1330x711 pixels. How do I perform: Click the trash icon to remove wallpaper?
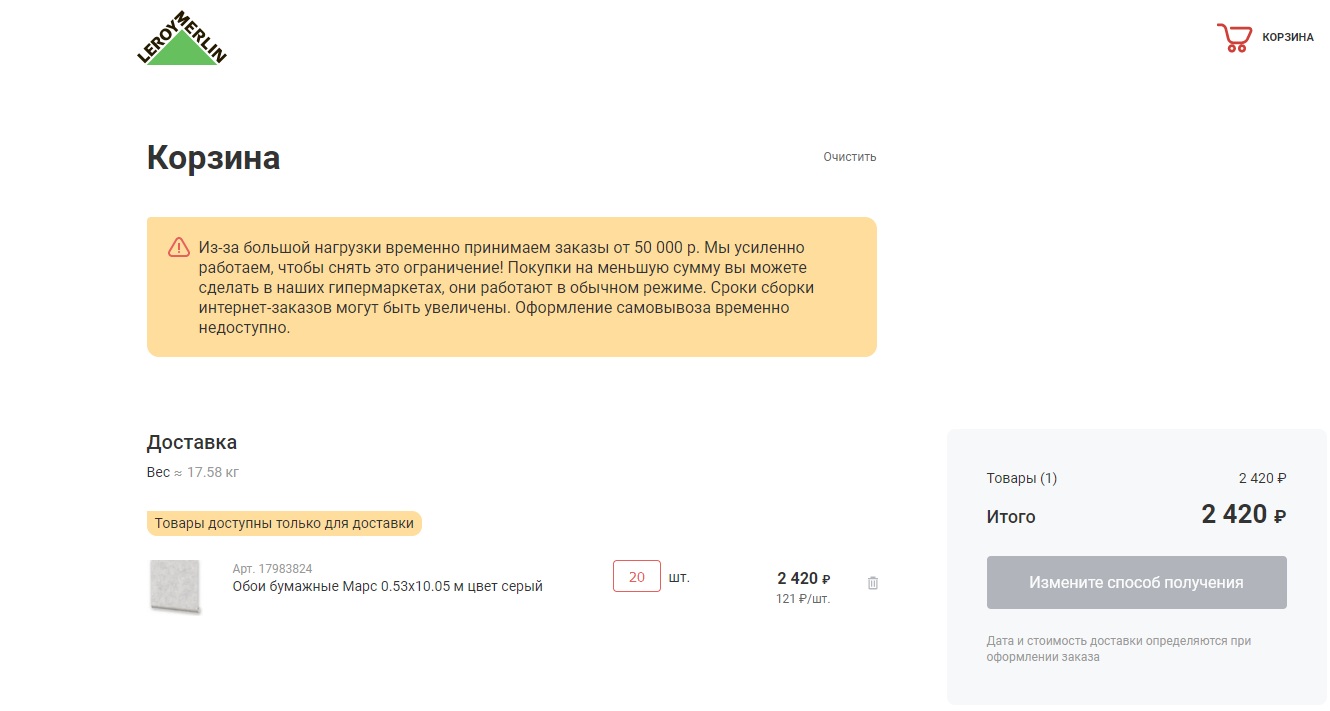pyautogui.click(x=872, y=583)
